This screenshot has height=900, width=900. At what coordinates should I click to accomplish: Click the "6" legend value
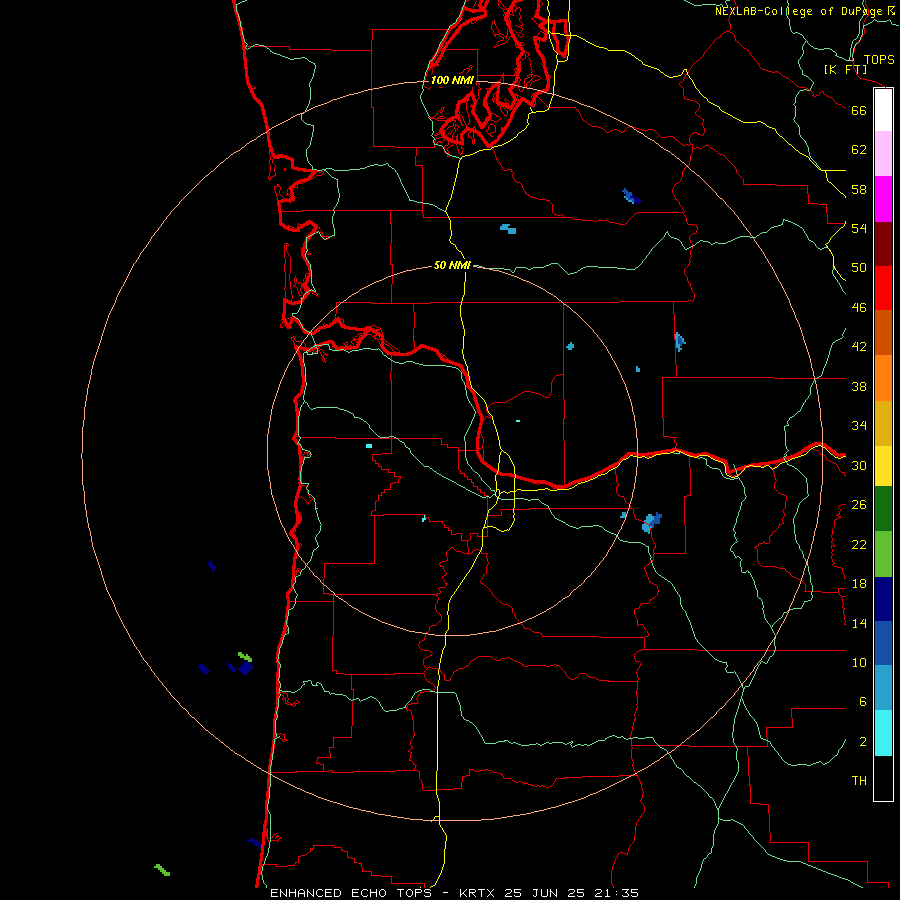coord(863,702)
